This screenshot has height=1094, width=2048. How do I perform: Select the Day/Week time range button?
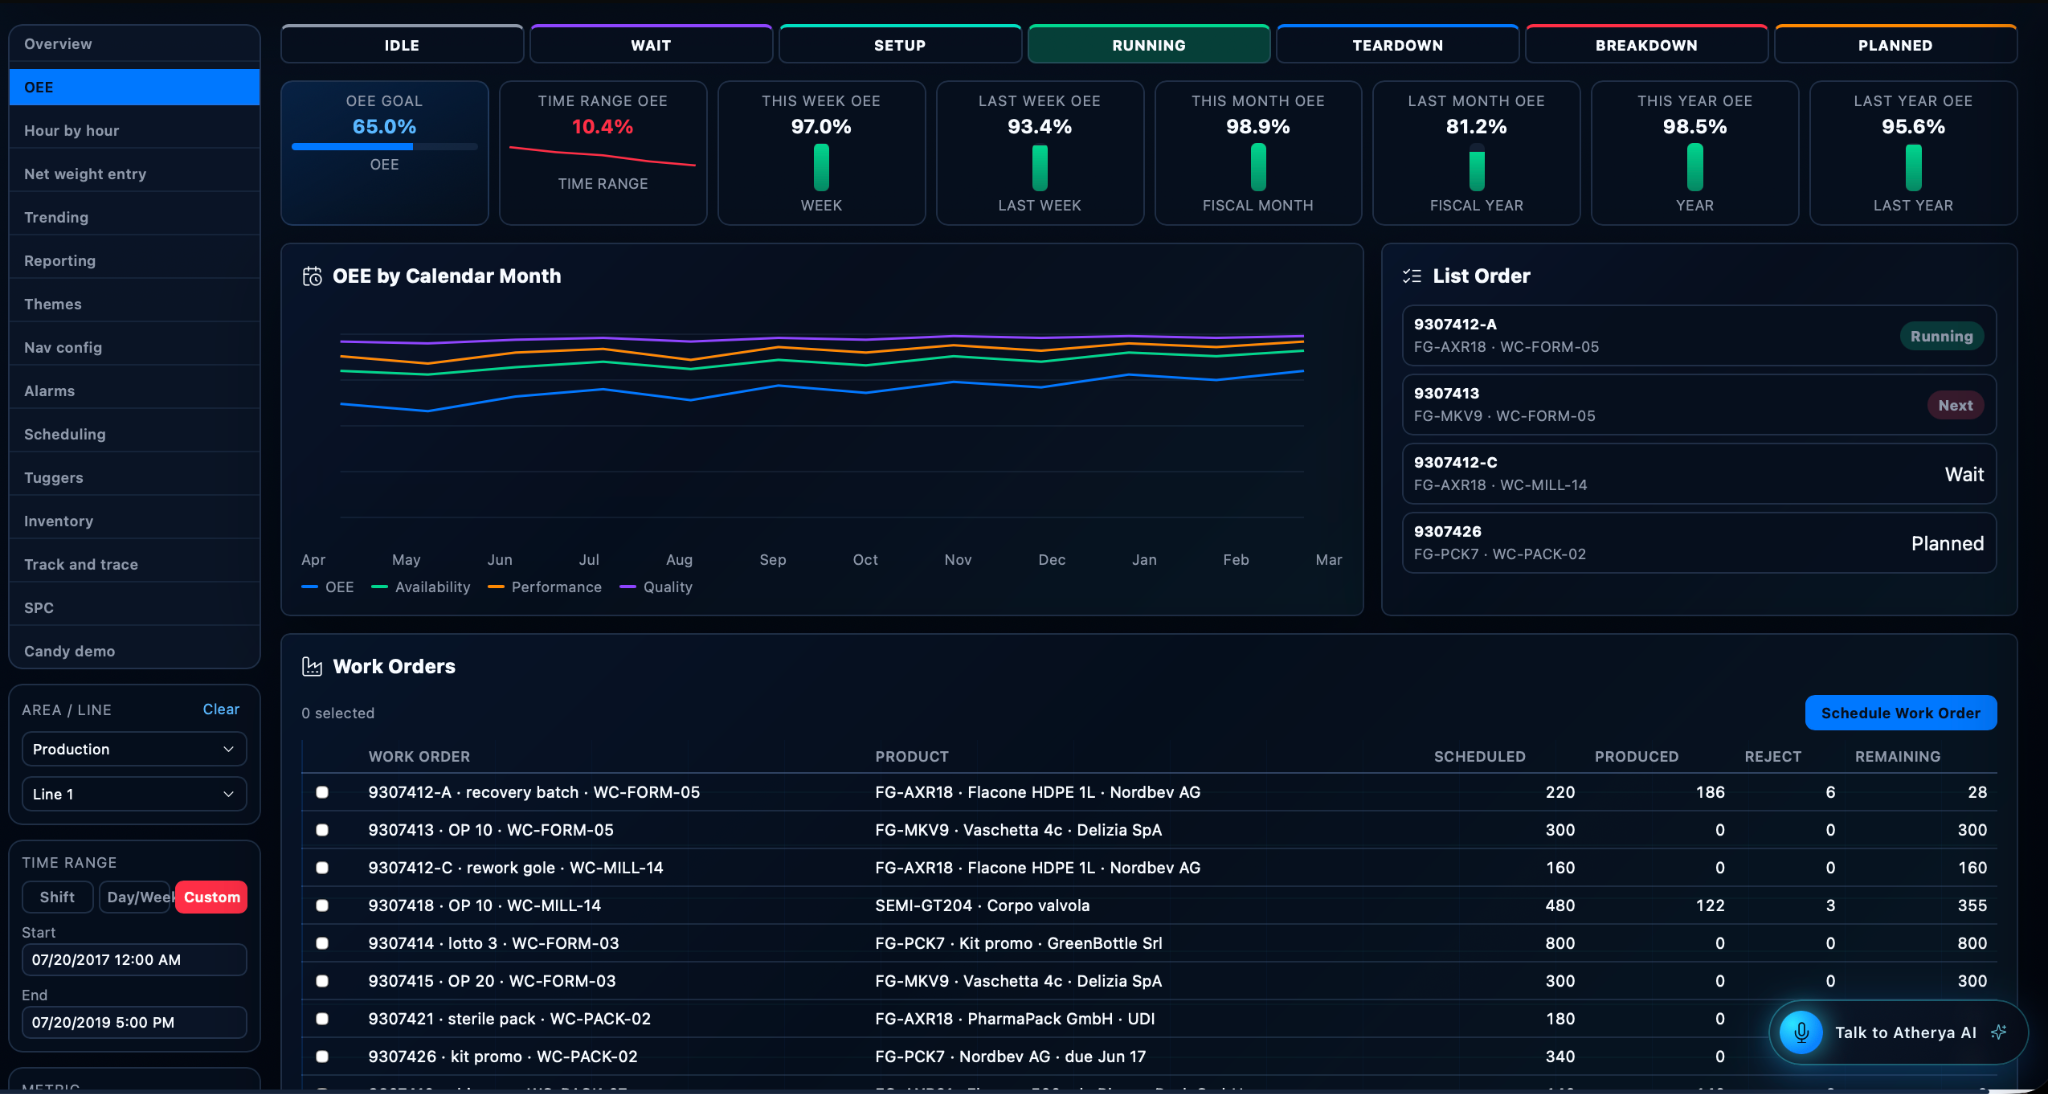tap(137, 897)
